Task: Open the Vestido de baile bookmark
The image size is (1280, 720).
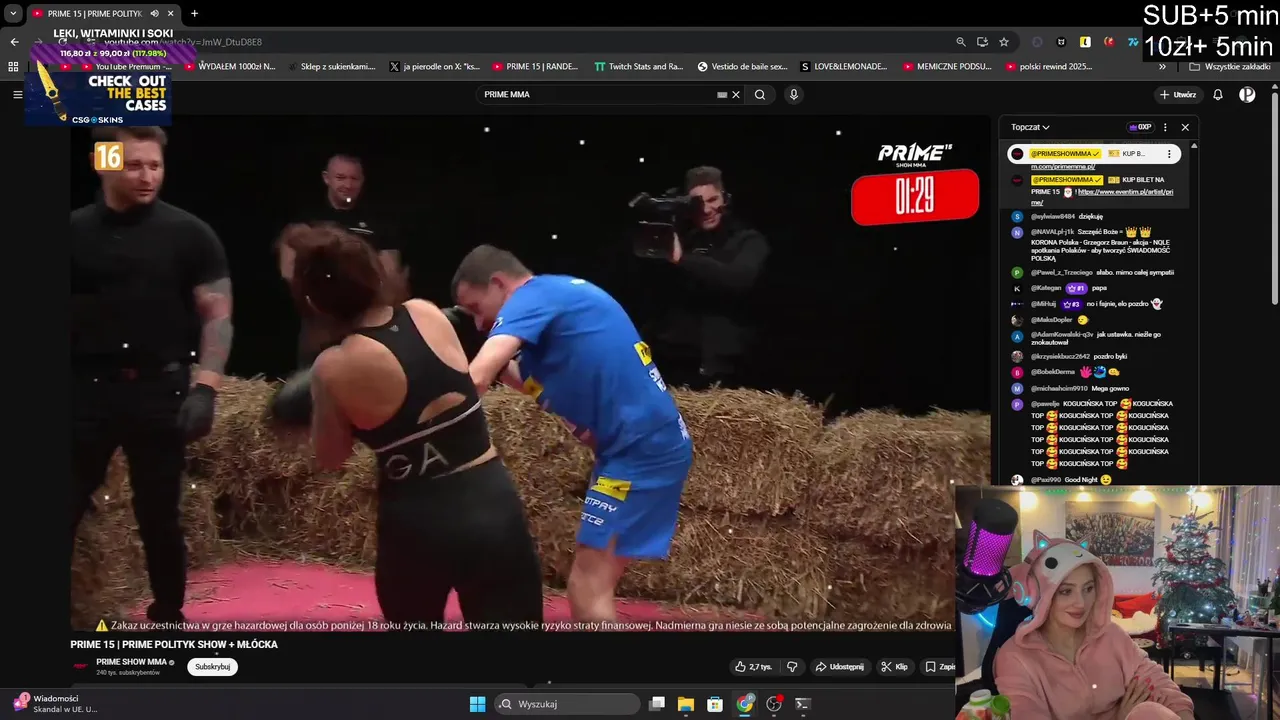Action: (x=743, y=67)
